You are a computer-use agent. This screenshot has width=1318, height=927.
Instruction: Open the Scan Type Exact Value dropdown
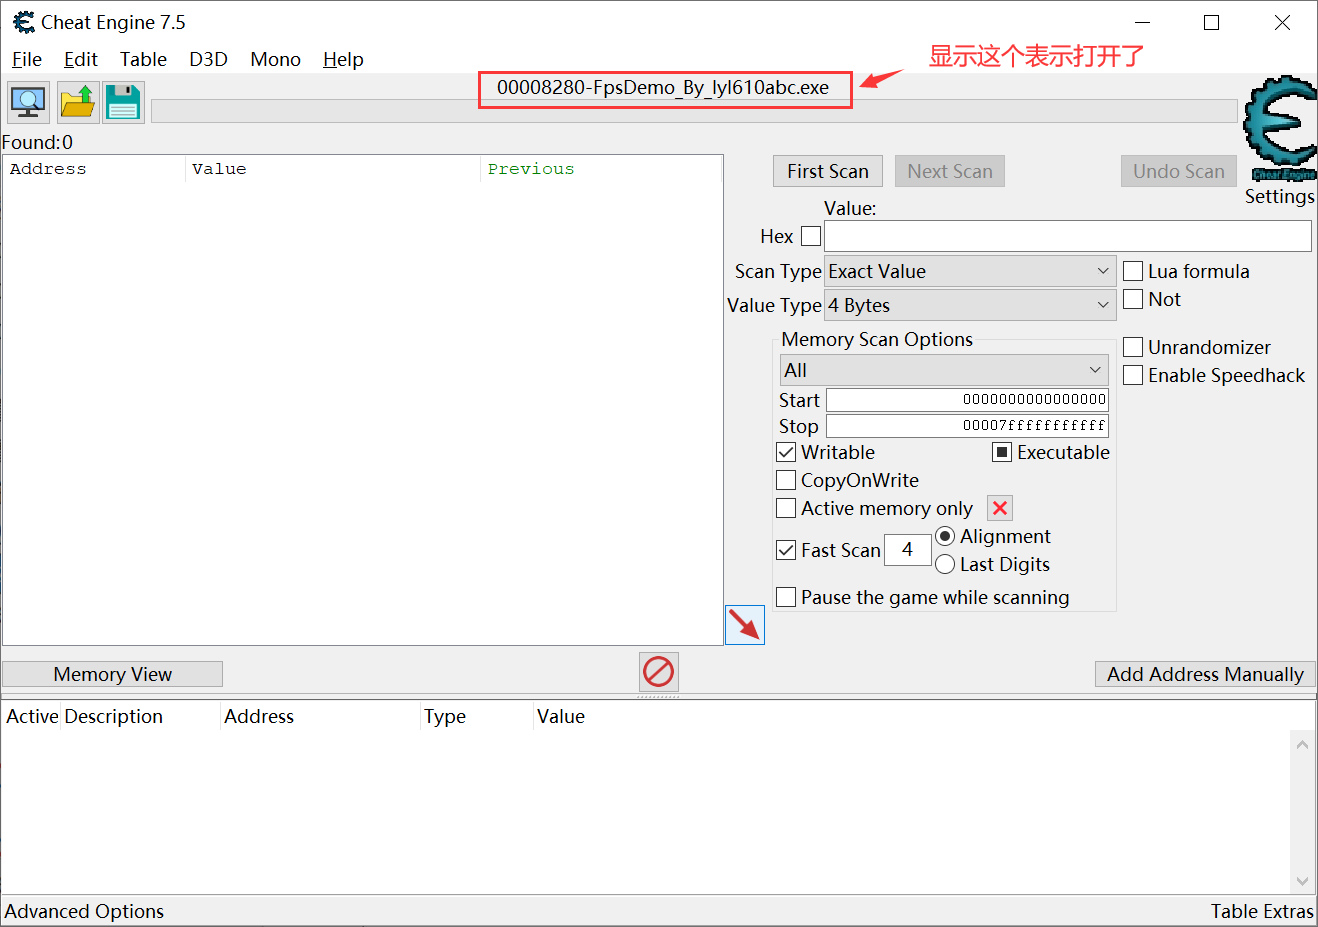point(970,271)
